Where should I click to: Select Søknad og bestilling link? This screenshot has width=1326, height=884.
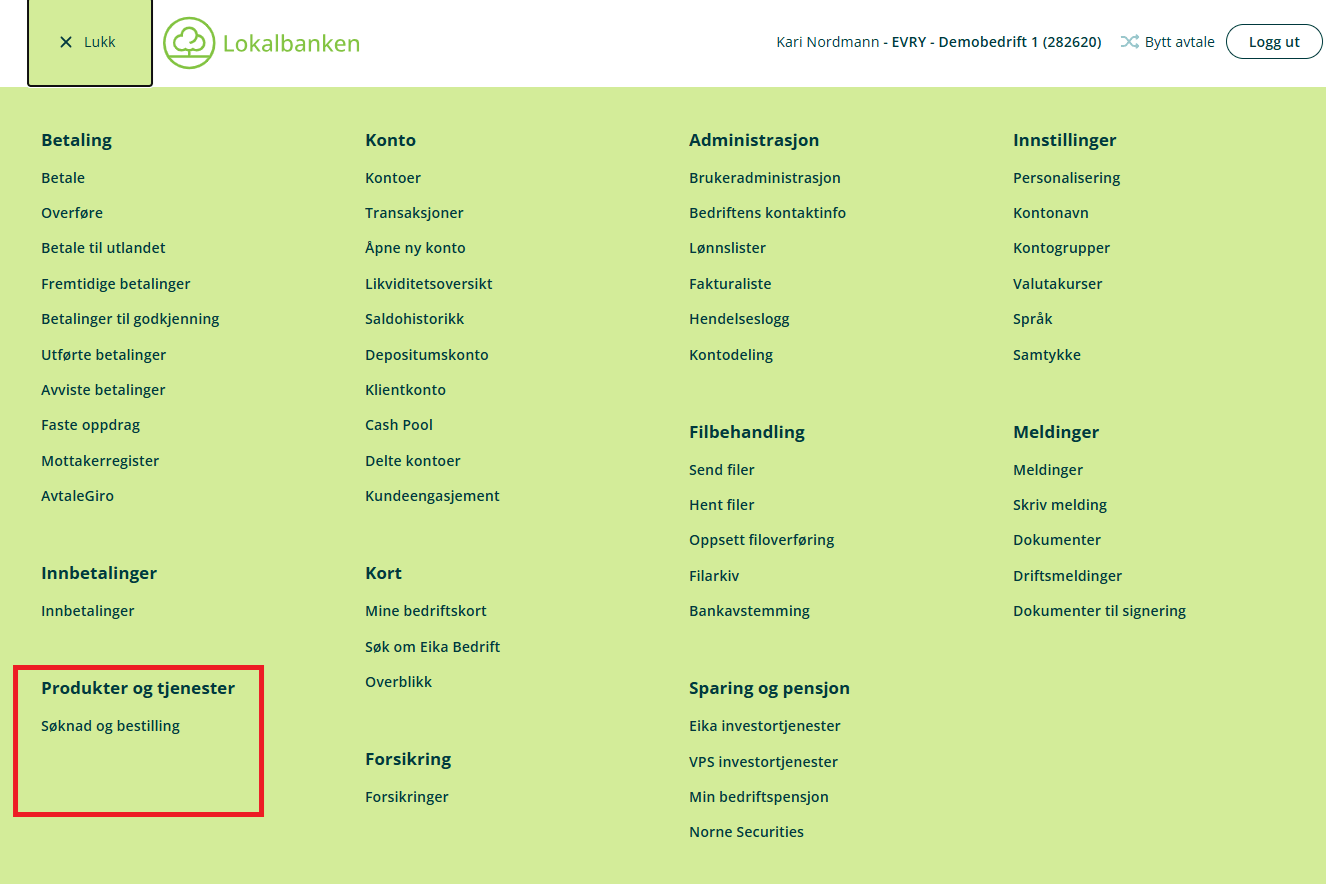(110, 726)
